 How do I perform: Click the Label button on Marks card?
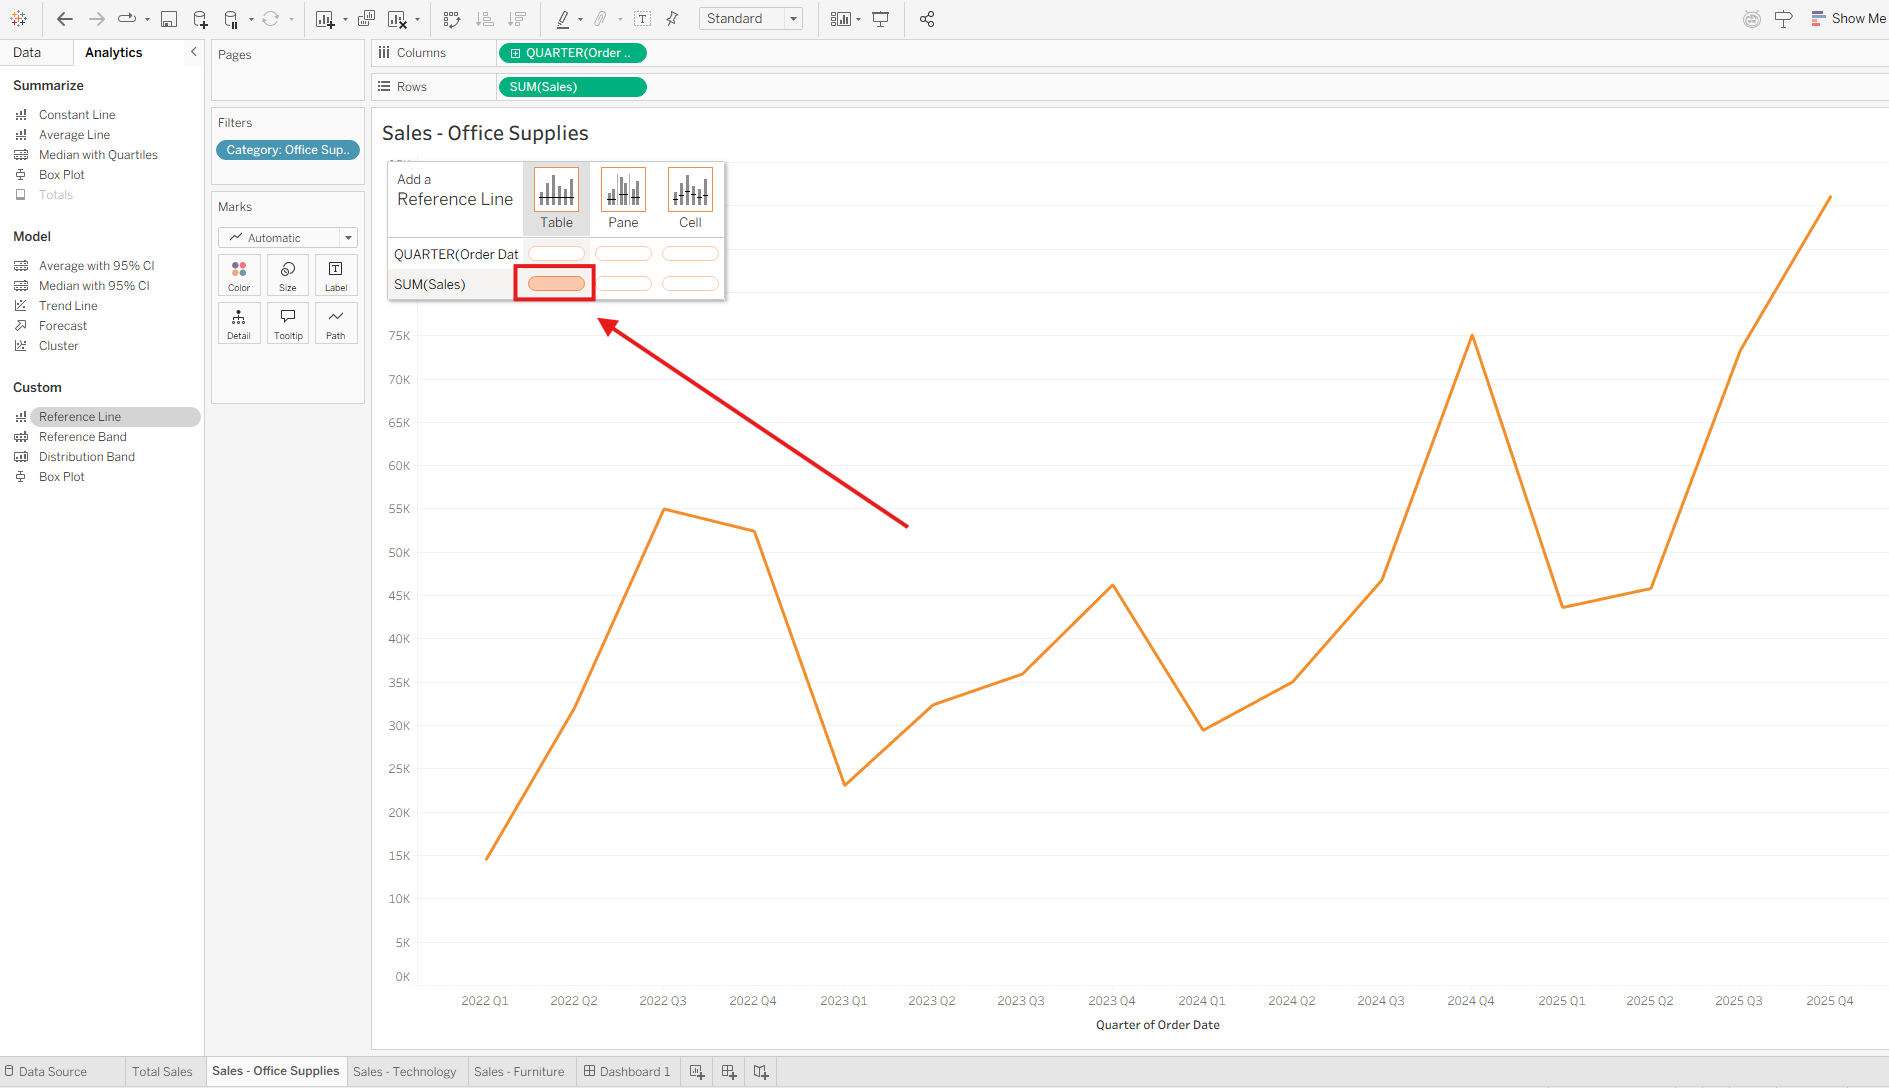pyautogui.click(x=336, y=275)
